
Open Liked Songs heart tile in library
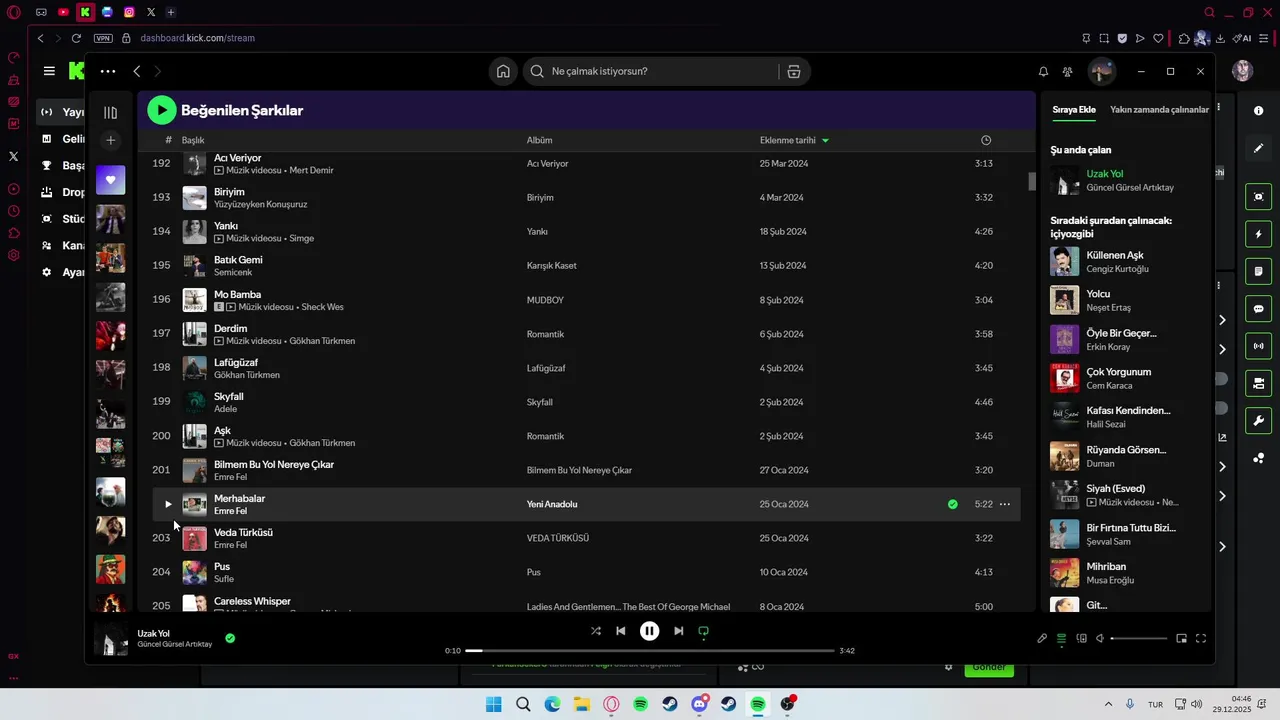[110, 180]
